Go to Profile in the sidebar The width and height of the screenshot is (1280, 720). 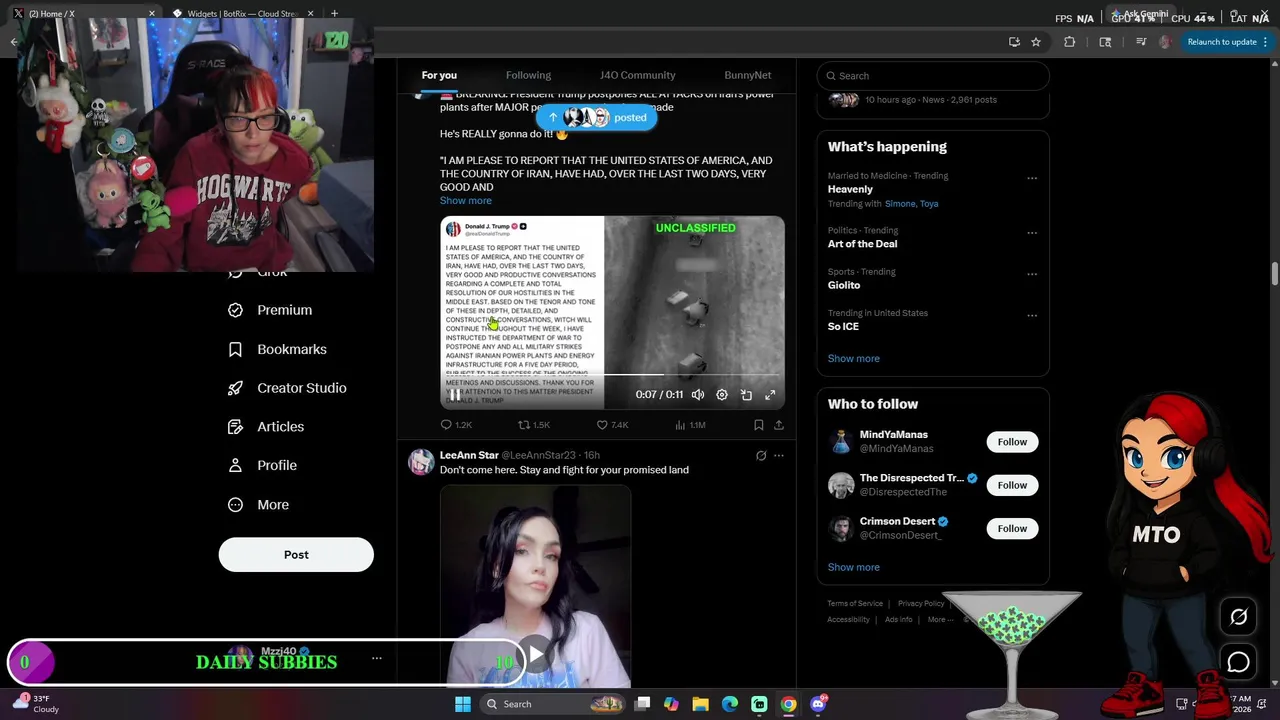point(262,465)
